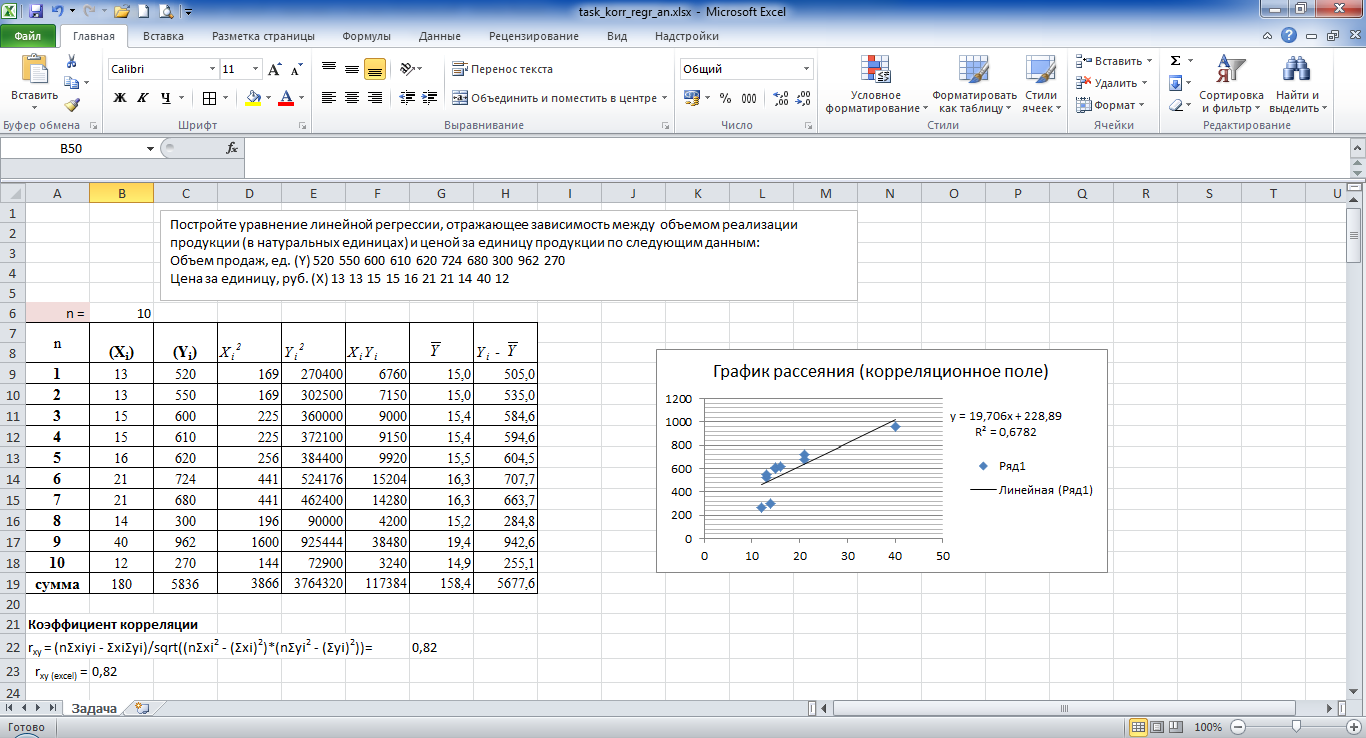
Task: Switch to the Вставка tab
Action: coord(163,36)
